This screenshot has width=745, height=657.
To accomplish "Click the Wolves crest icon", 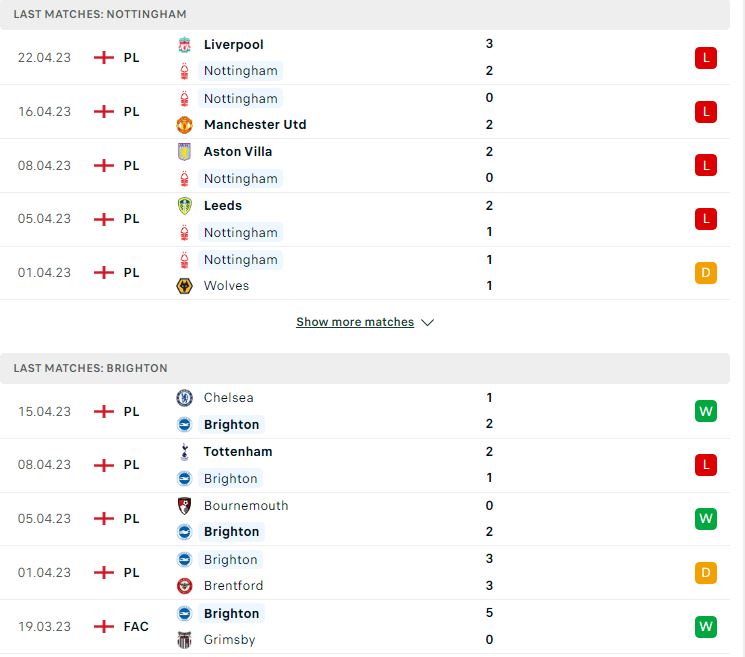I will [184, 286].
